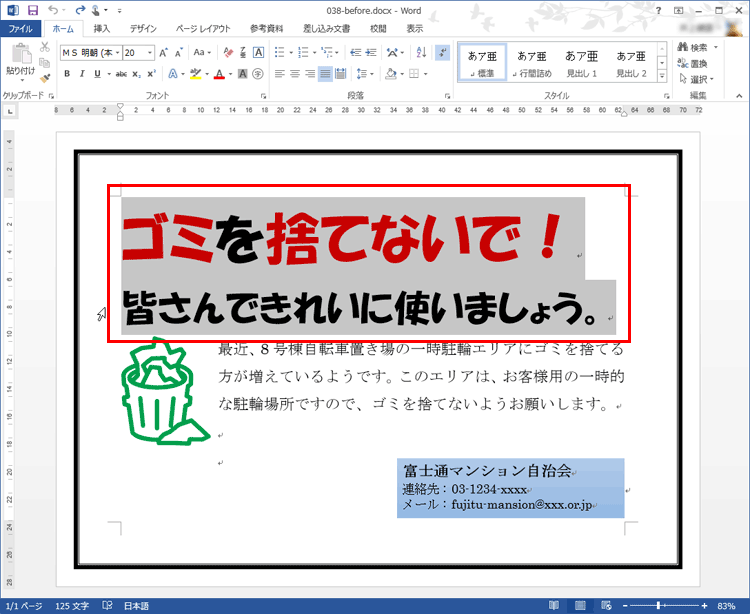
Task: Switch to the 差し込み文書 tab
Action: (x=326, y=29)
